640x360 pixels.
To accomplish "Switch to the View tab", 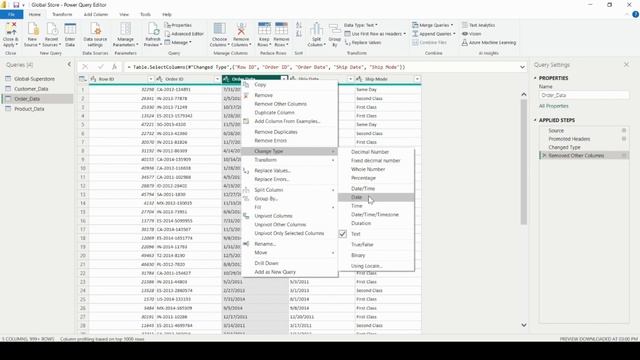I will [124, 14].
